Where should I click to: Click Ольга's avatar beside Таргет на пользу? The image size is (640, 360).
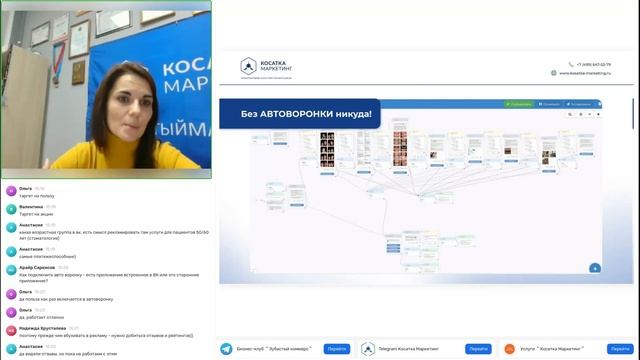pos(11,191)
